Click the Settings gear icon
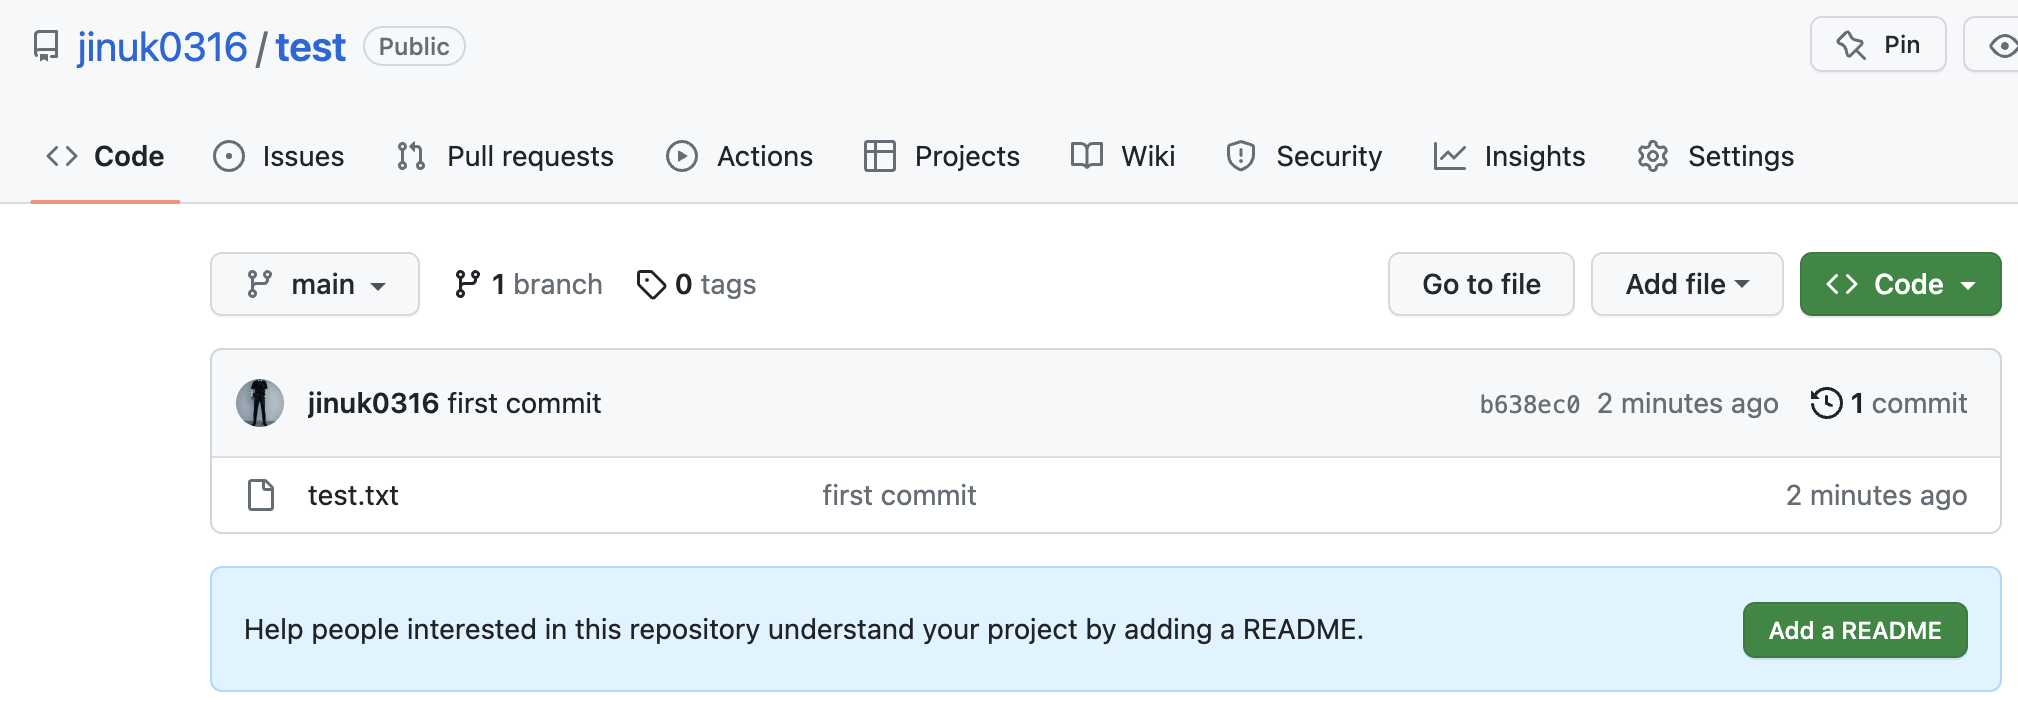This screenshot has height=702, width=2018. pyautogui.click(x=1653, y=156)
